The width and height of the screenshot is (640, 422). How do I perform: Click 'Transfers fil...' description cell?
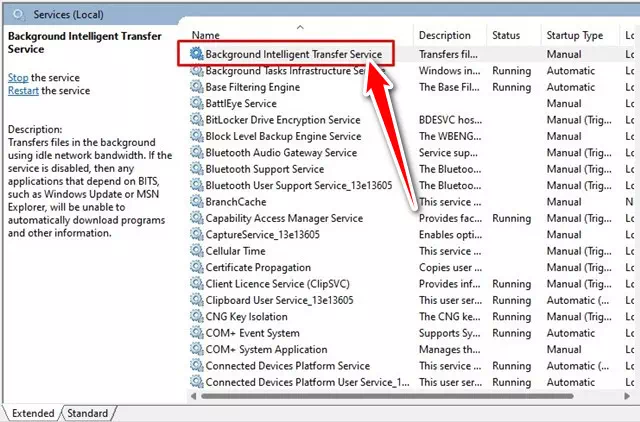[x=448, y=54]
